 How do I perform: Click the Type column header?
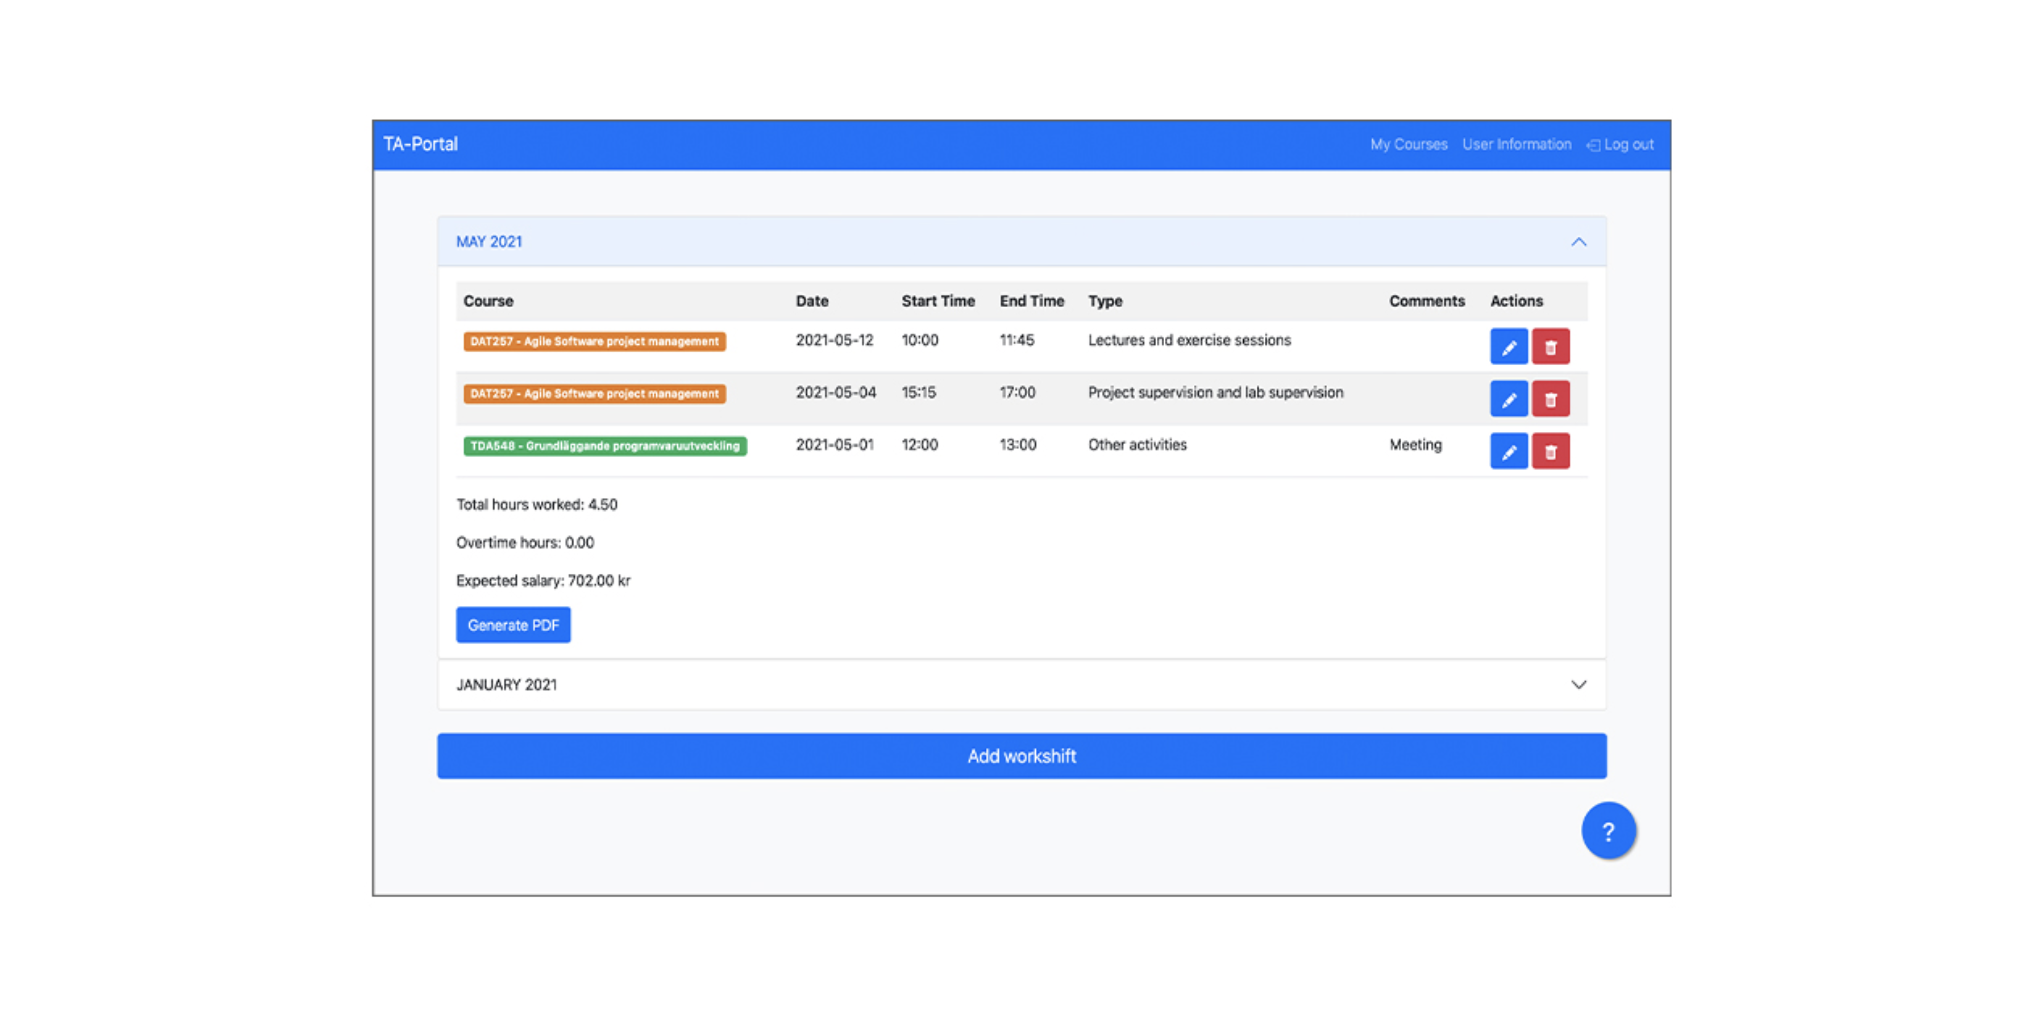click(x=1105, y=301)
